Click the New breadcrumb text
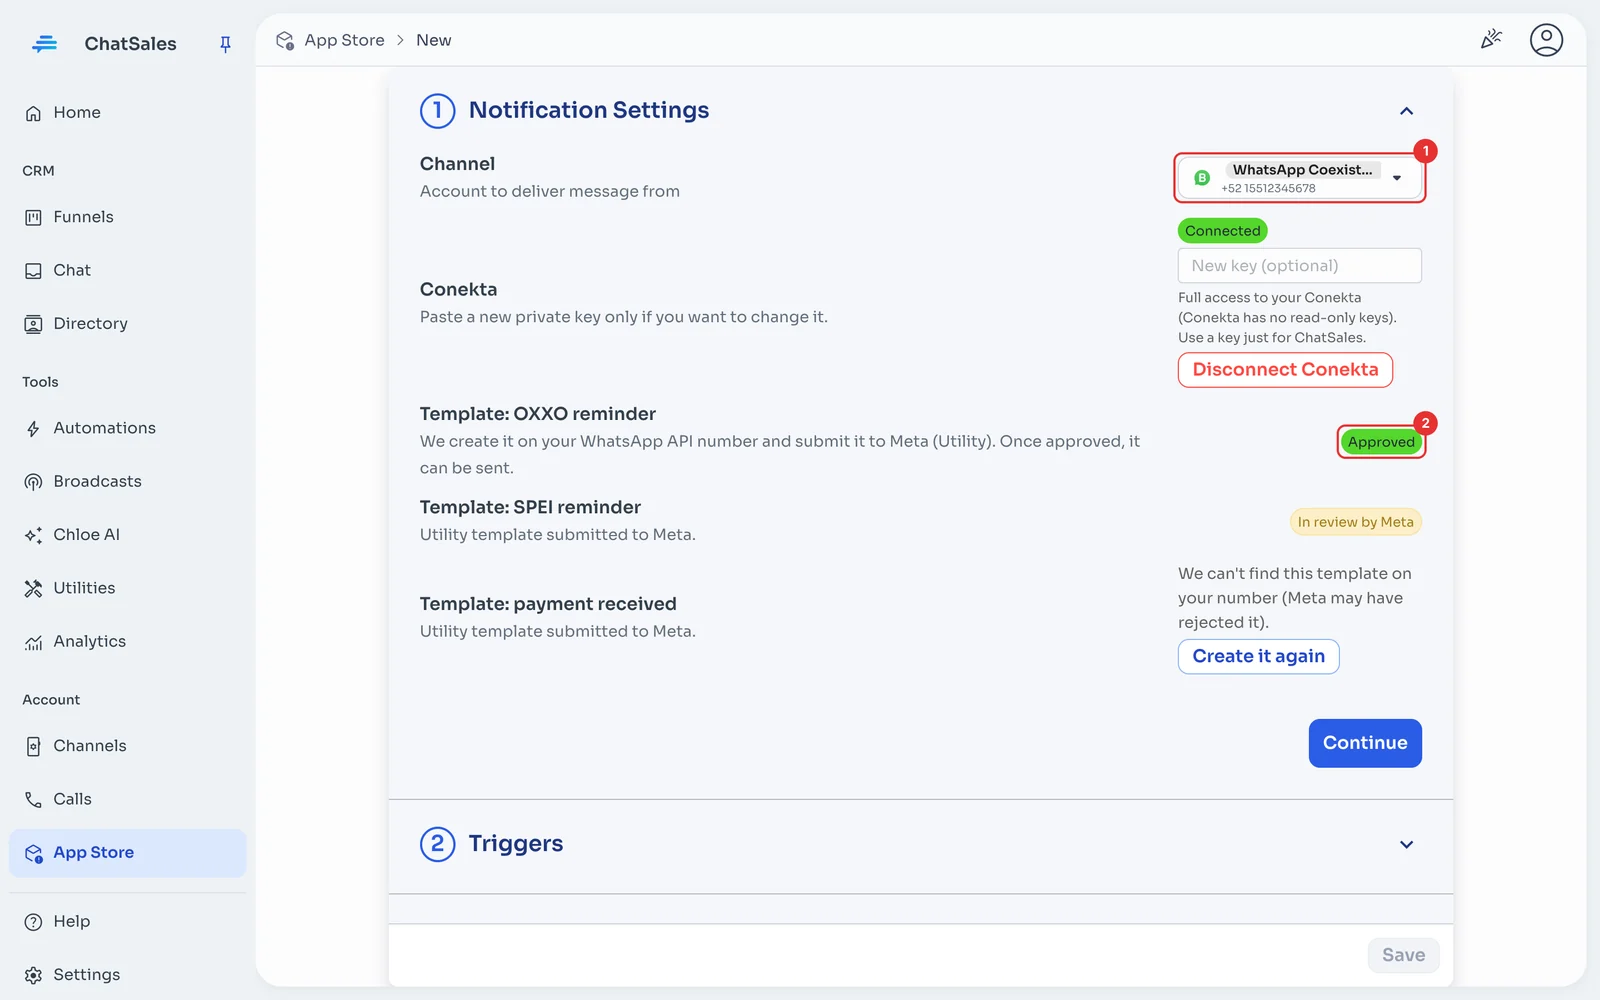1600x1000 pixels. pyautogui.click(x=433, y=40)
